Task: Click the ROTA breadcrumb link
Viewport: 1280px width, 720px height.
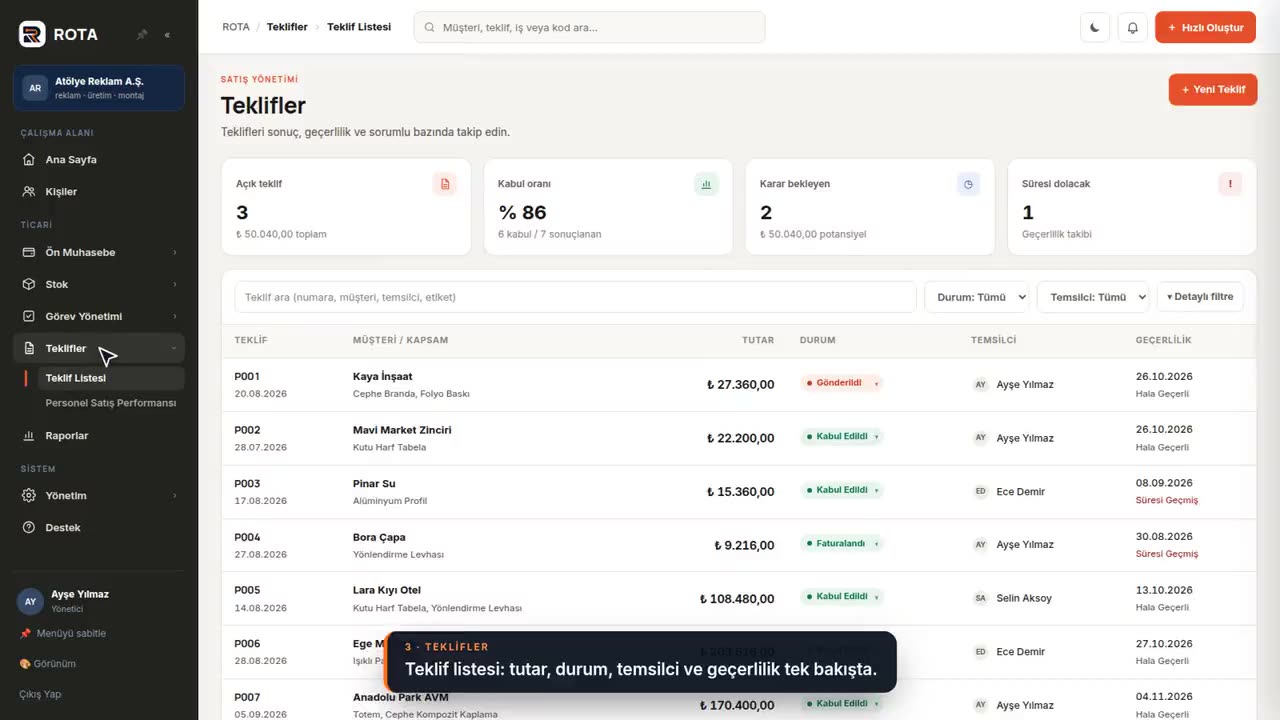Action: 236,27
